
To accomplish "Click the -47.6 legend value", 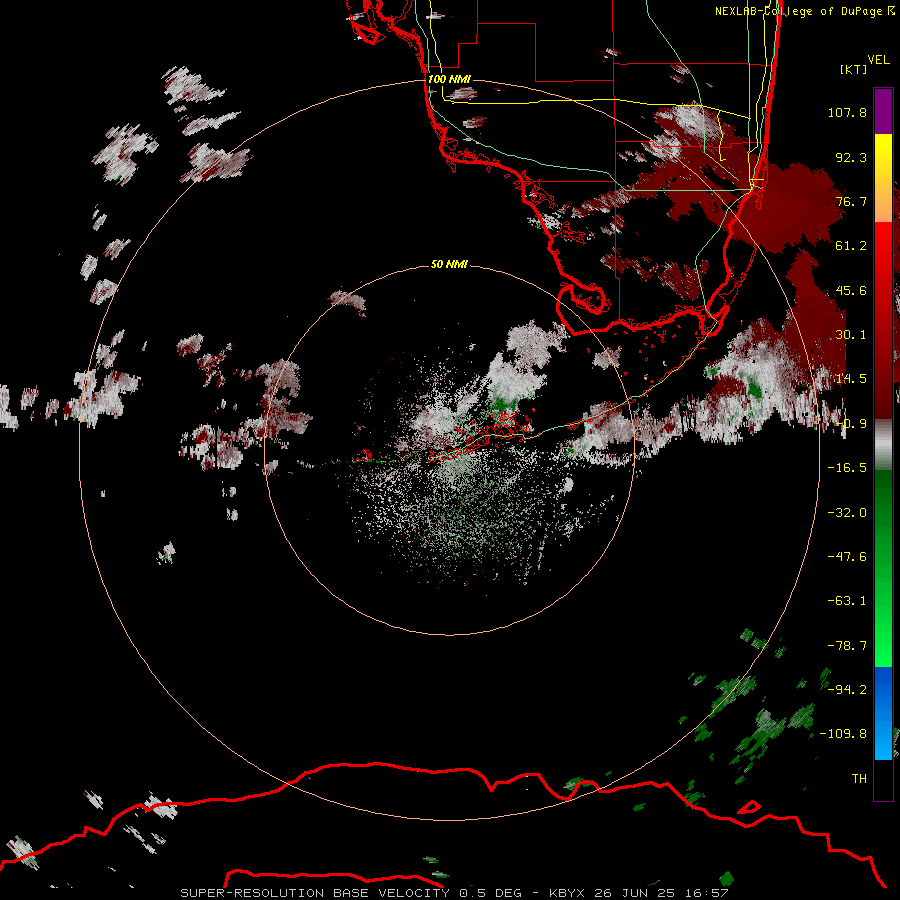I will (x=847, y=557).
